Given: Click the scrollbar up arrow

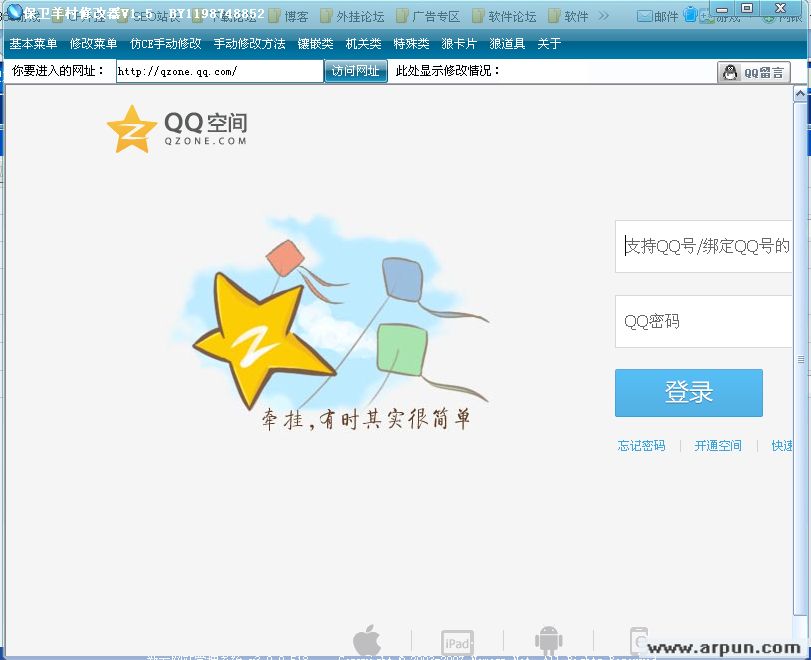Looking at the screenshot, I should coord(800,94).
